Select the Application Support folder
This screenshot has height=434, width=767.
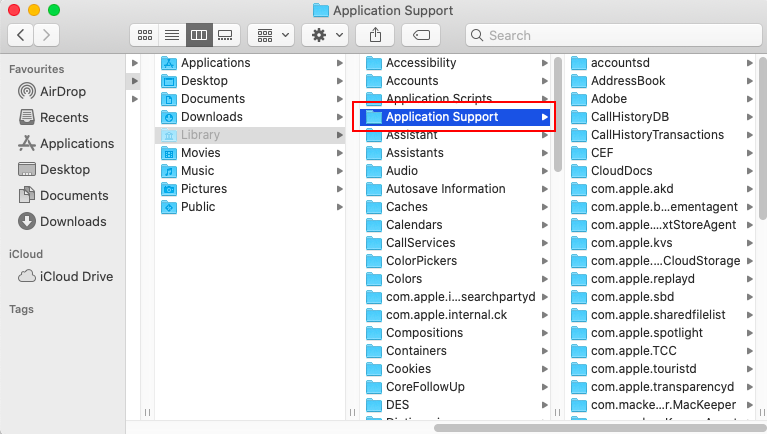tap(455, 117)
